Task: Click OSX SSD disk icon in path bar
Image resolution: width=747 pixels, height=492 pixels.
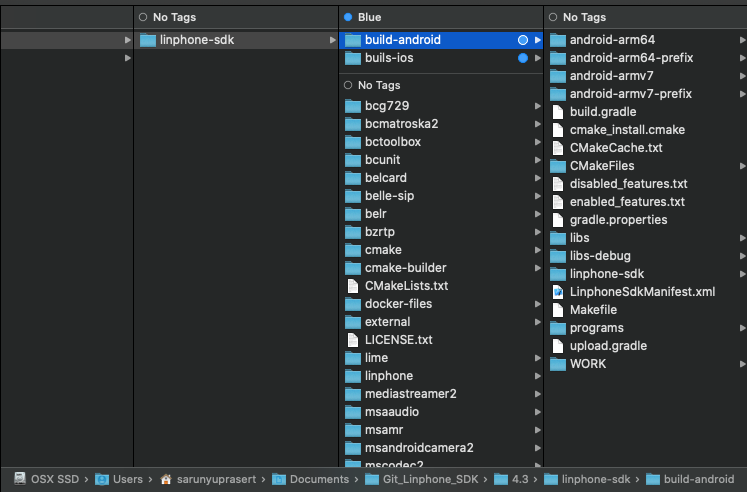Action: pos(20,479)
